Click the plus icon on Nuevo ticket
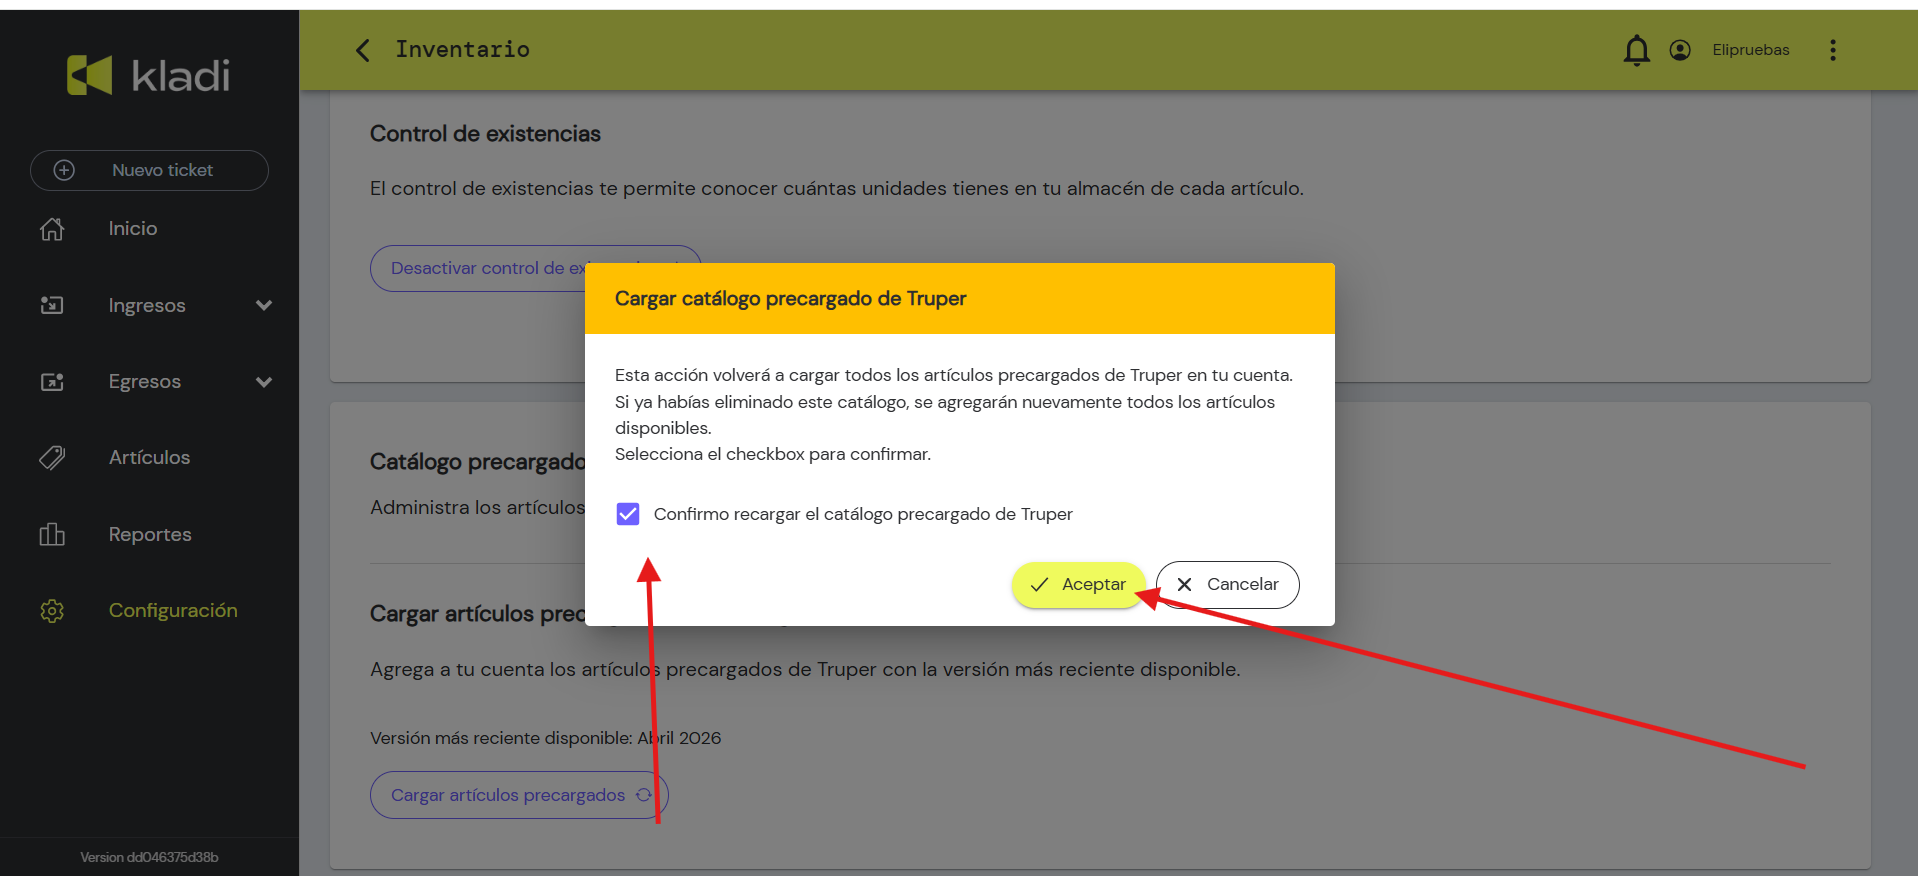 [x=64, y=170]
